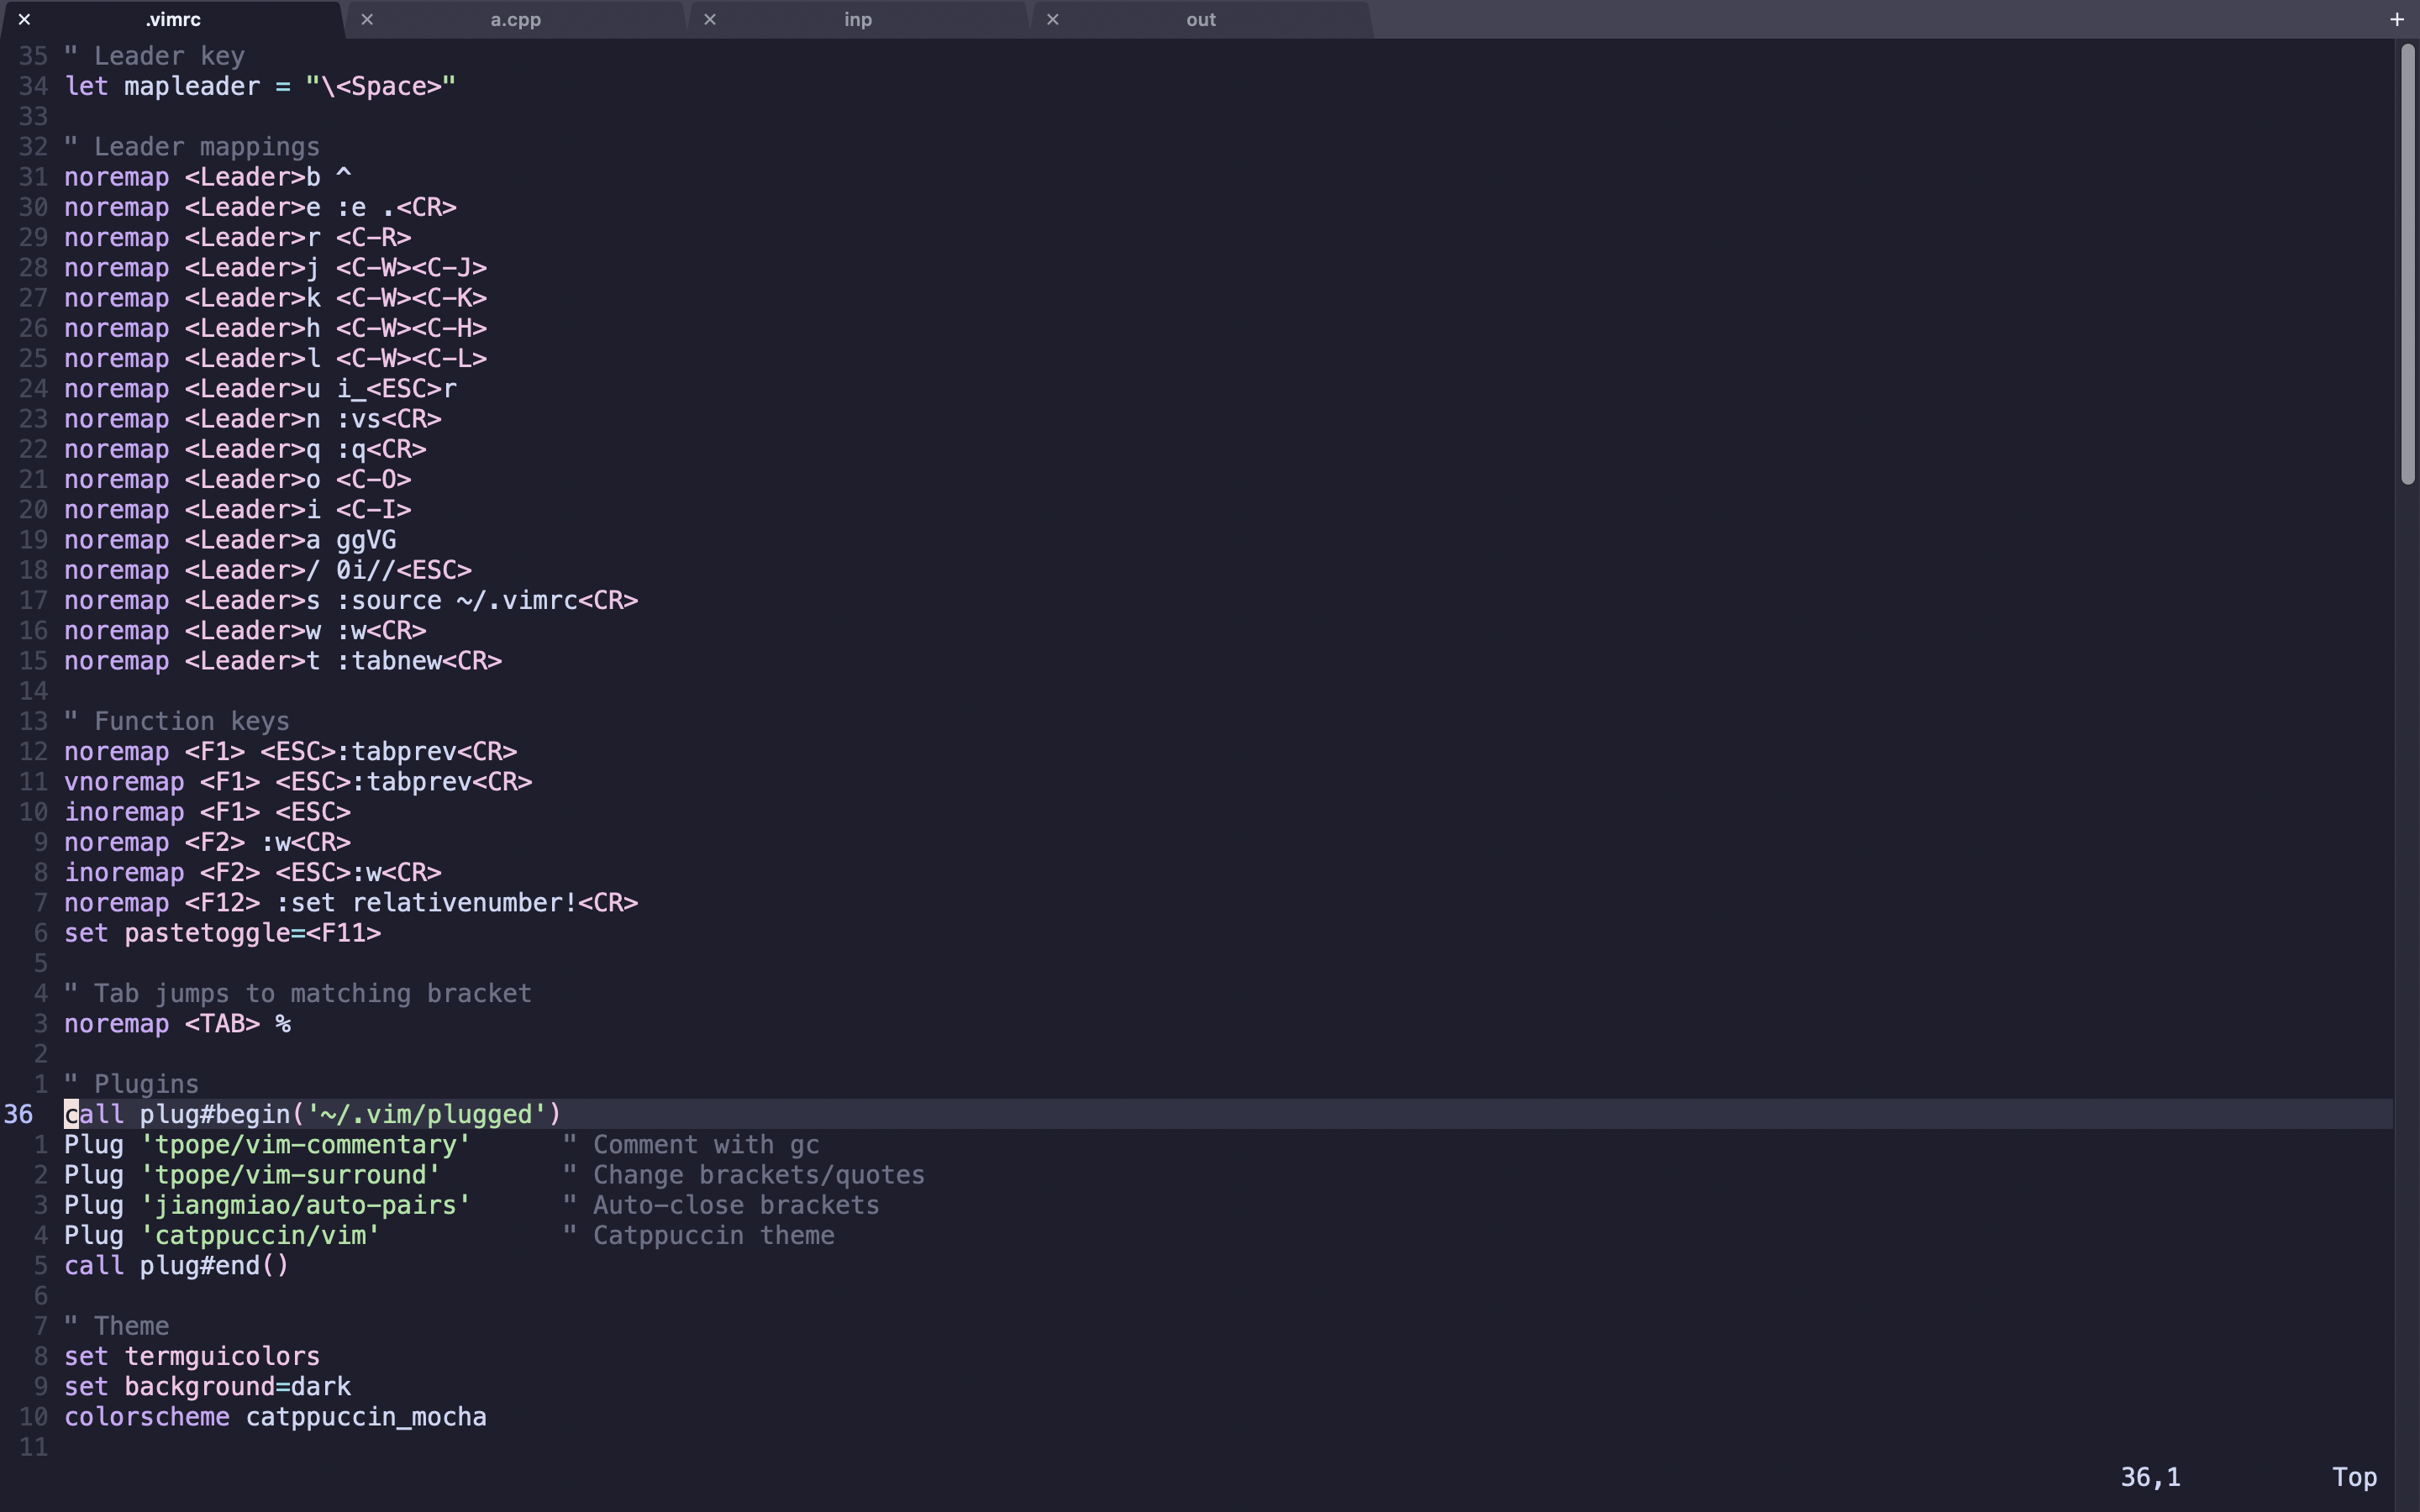The width and height of the screenshot is (2420, 1512).
Task: Click the Plug 'tpope/vim-surround' string
Action: (x=291, y=1175)
